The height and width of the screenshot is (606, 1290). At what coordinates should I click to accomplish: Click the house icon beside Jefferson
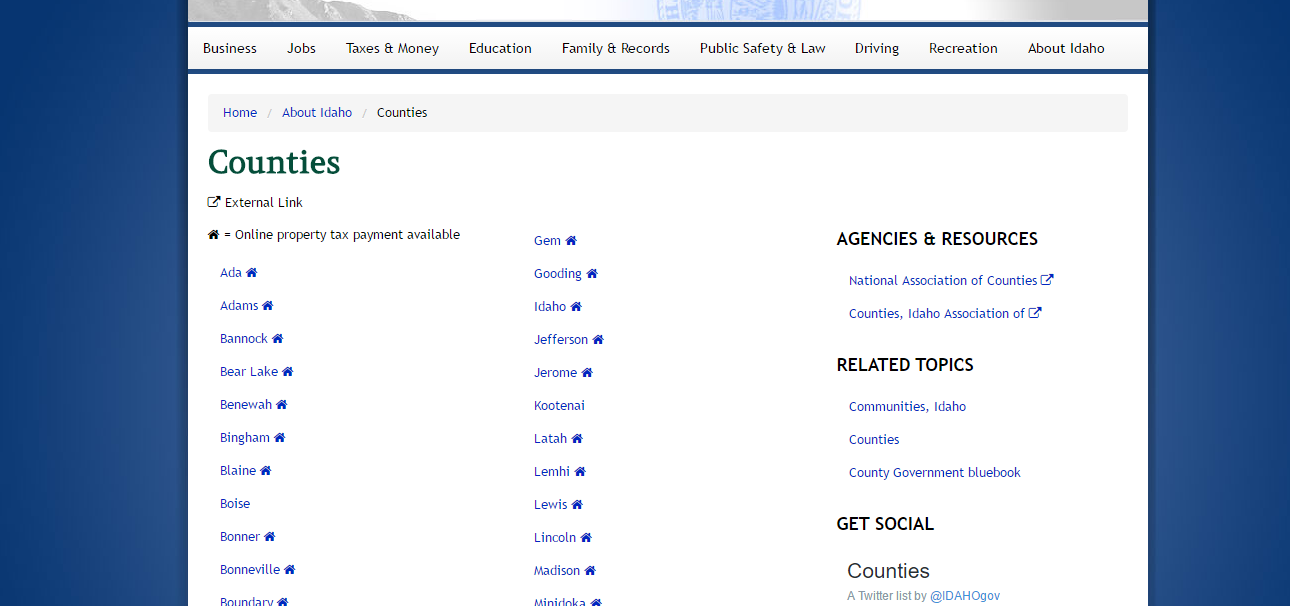tap(598, 340)
